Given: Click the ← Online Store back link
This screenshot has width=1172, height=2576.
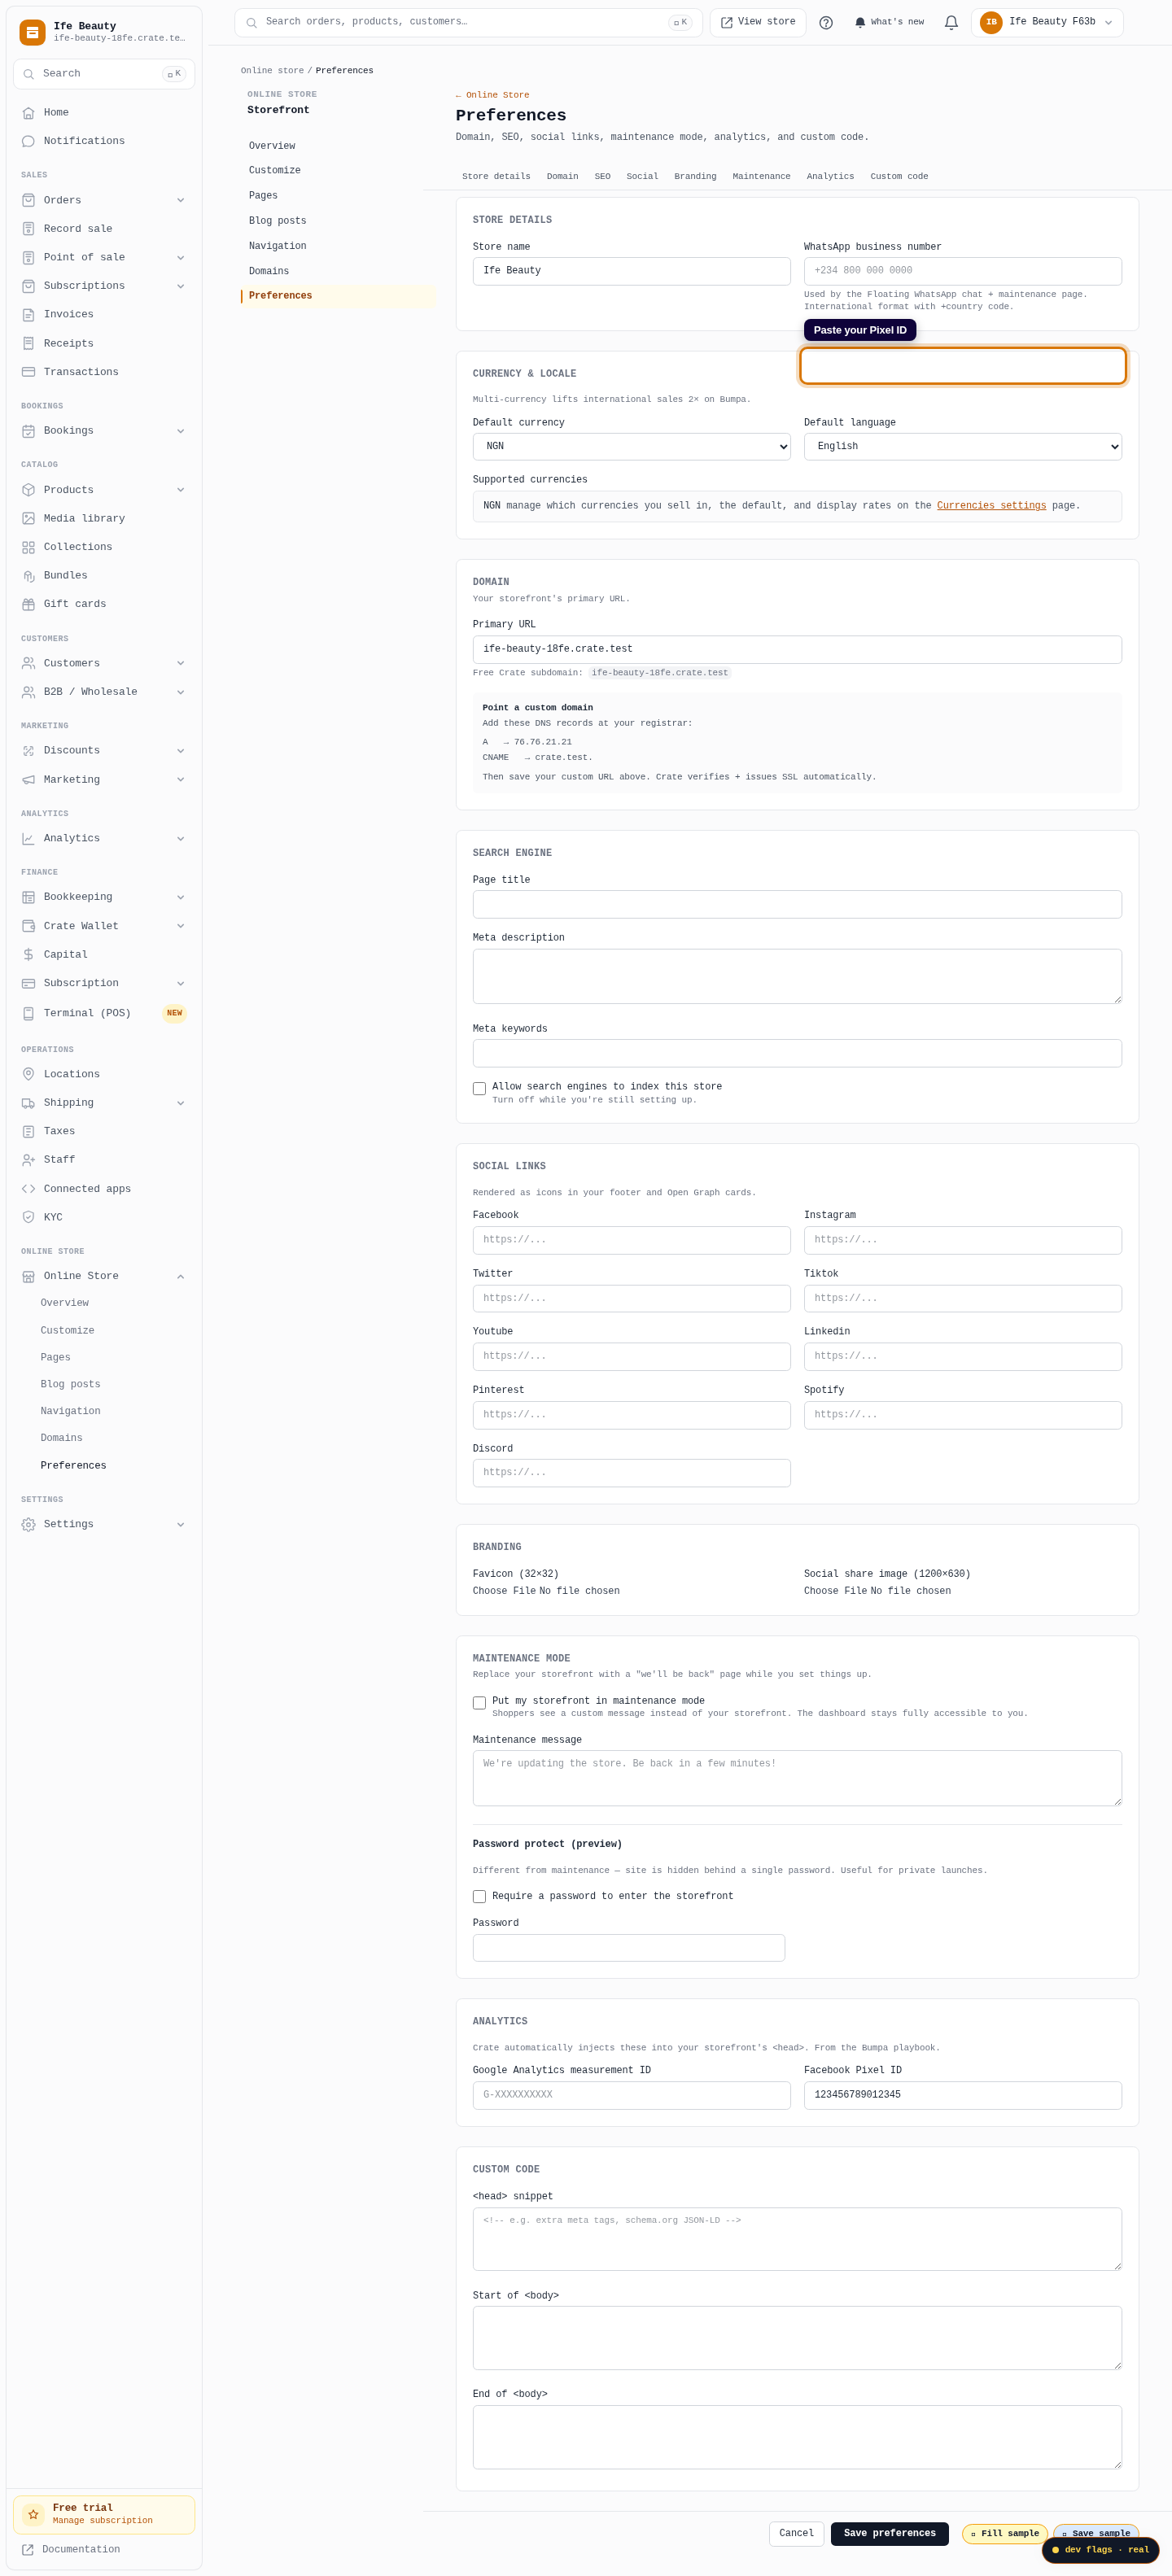Looking at the screenshot, I should [492, 95].
